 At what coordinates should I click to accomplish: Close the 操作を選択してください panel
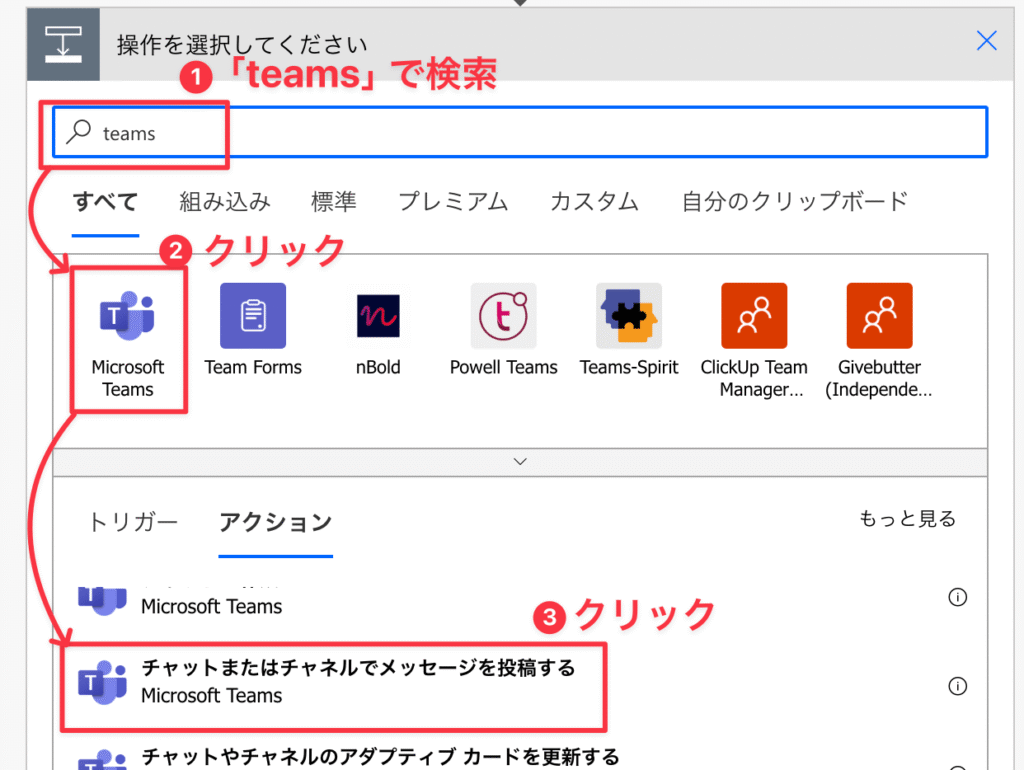point(986,40)
